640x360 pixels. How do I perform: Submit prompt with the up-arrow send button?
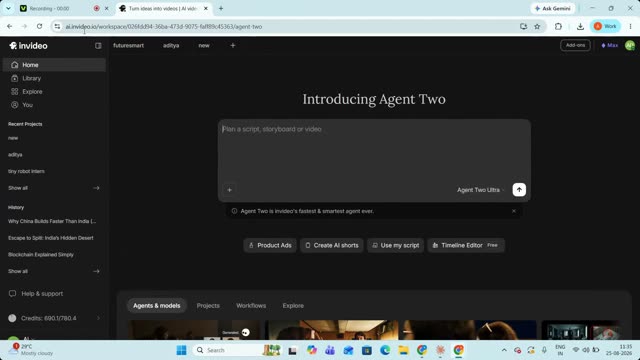(x=519, y=189)
